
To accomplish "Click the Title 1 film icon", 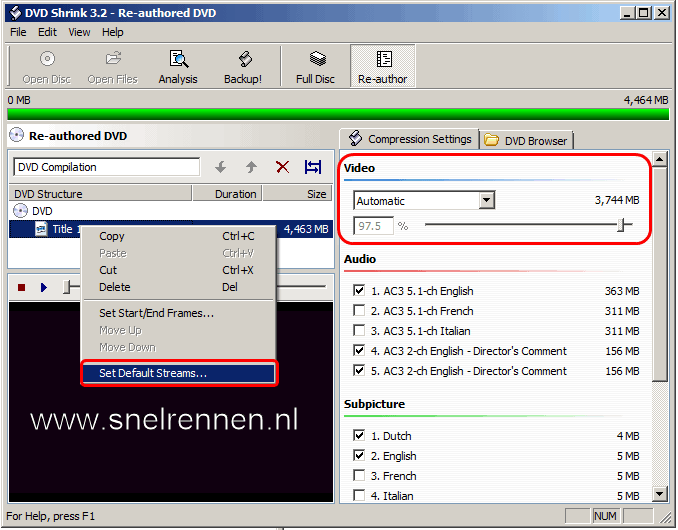I will 41,229.
